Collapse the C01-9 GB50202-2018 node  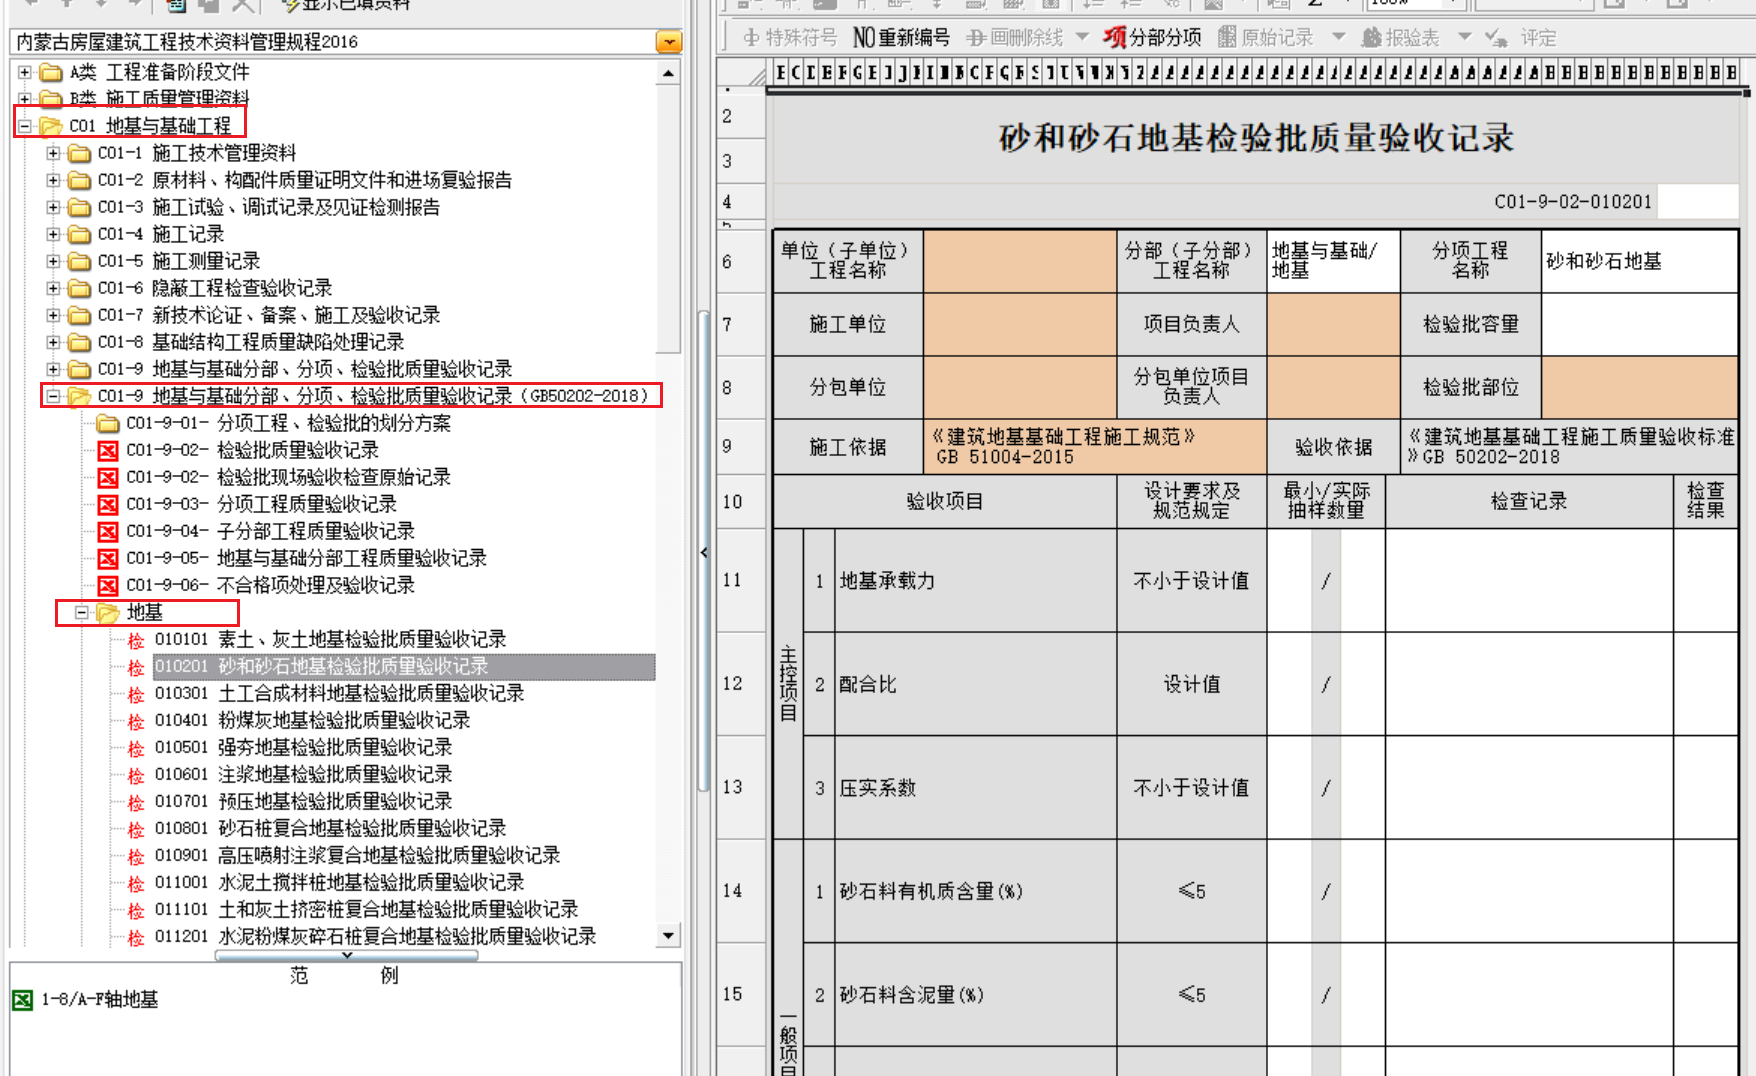pyautogui.click(x=53, y=396)
